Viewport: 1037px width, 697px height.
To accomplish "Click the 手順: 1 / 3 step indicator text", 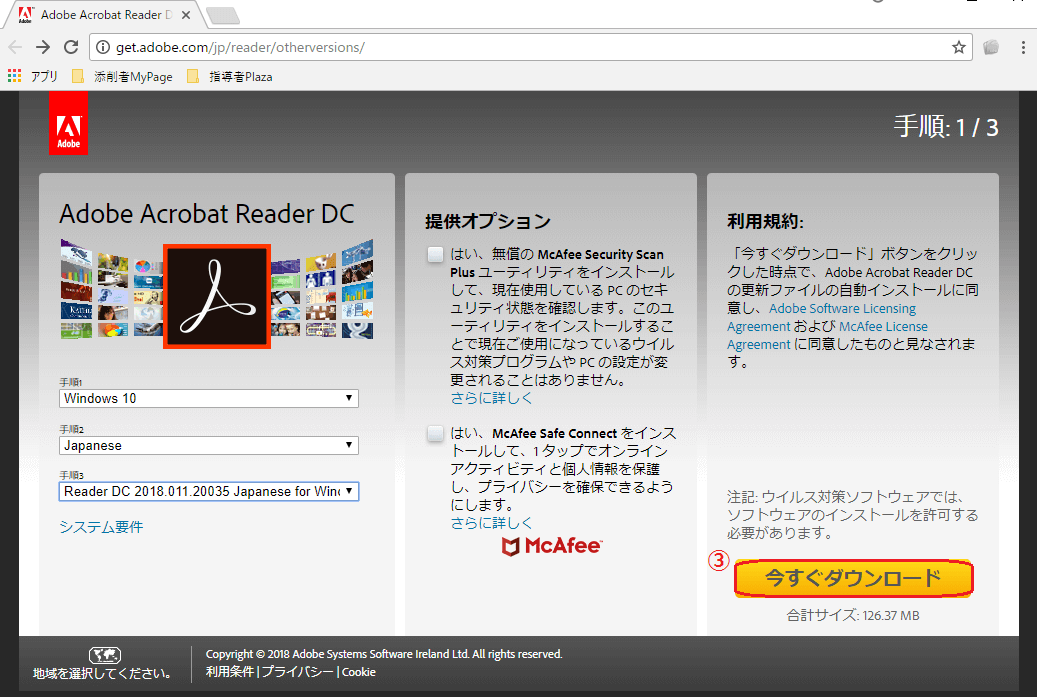I will click(x=946, y=126).
